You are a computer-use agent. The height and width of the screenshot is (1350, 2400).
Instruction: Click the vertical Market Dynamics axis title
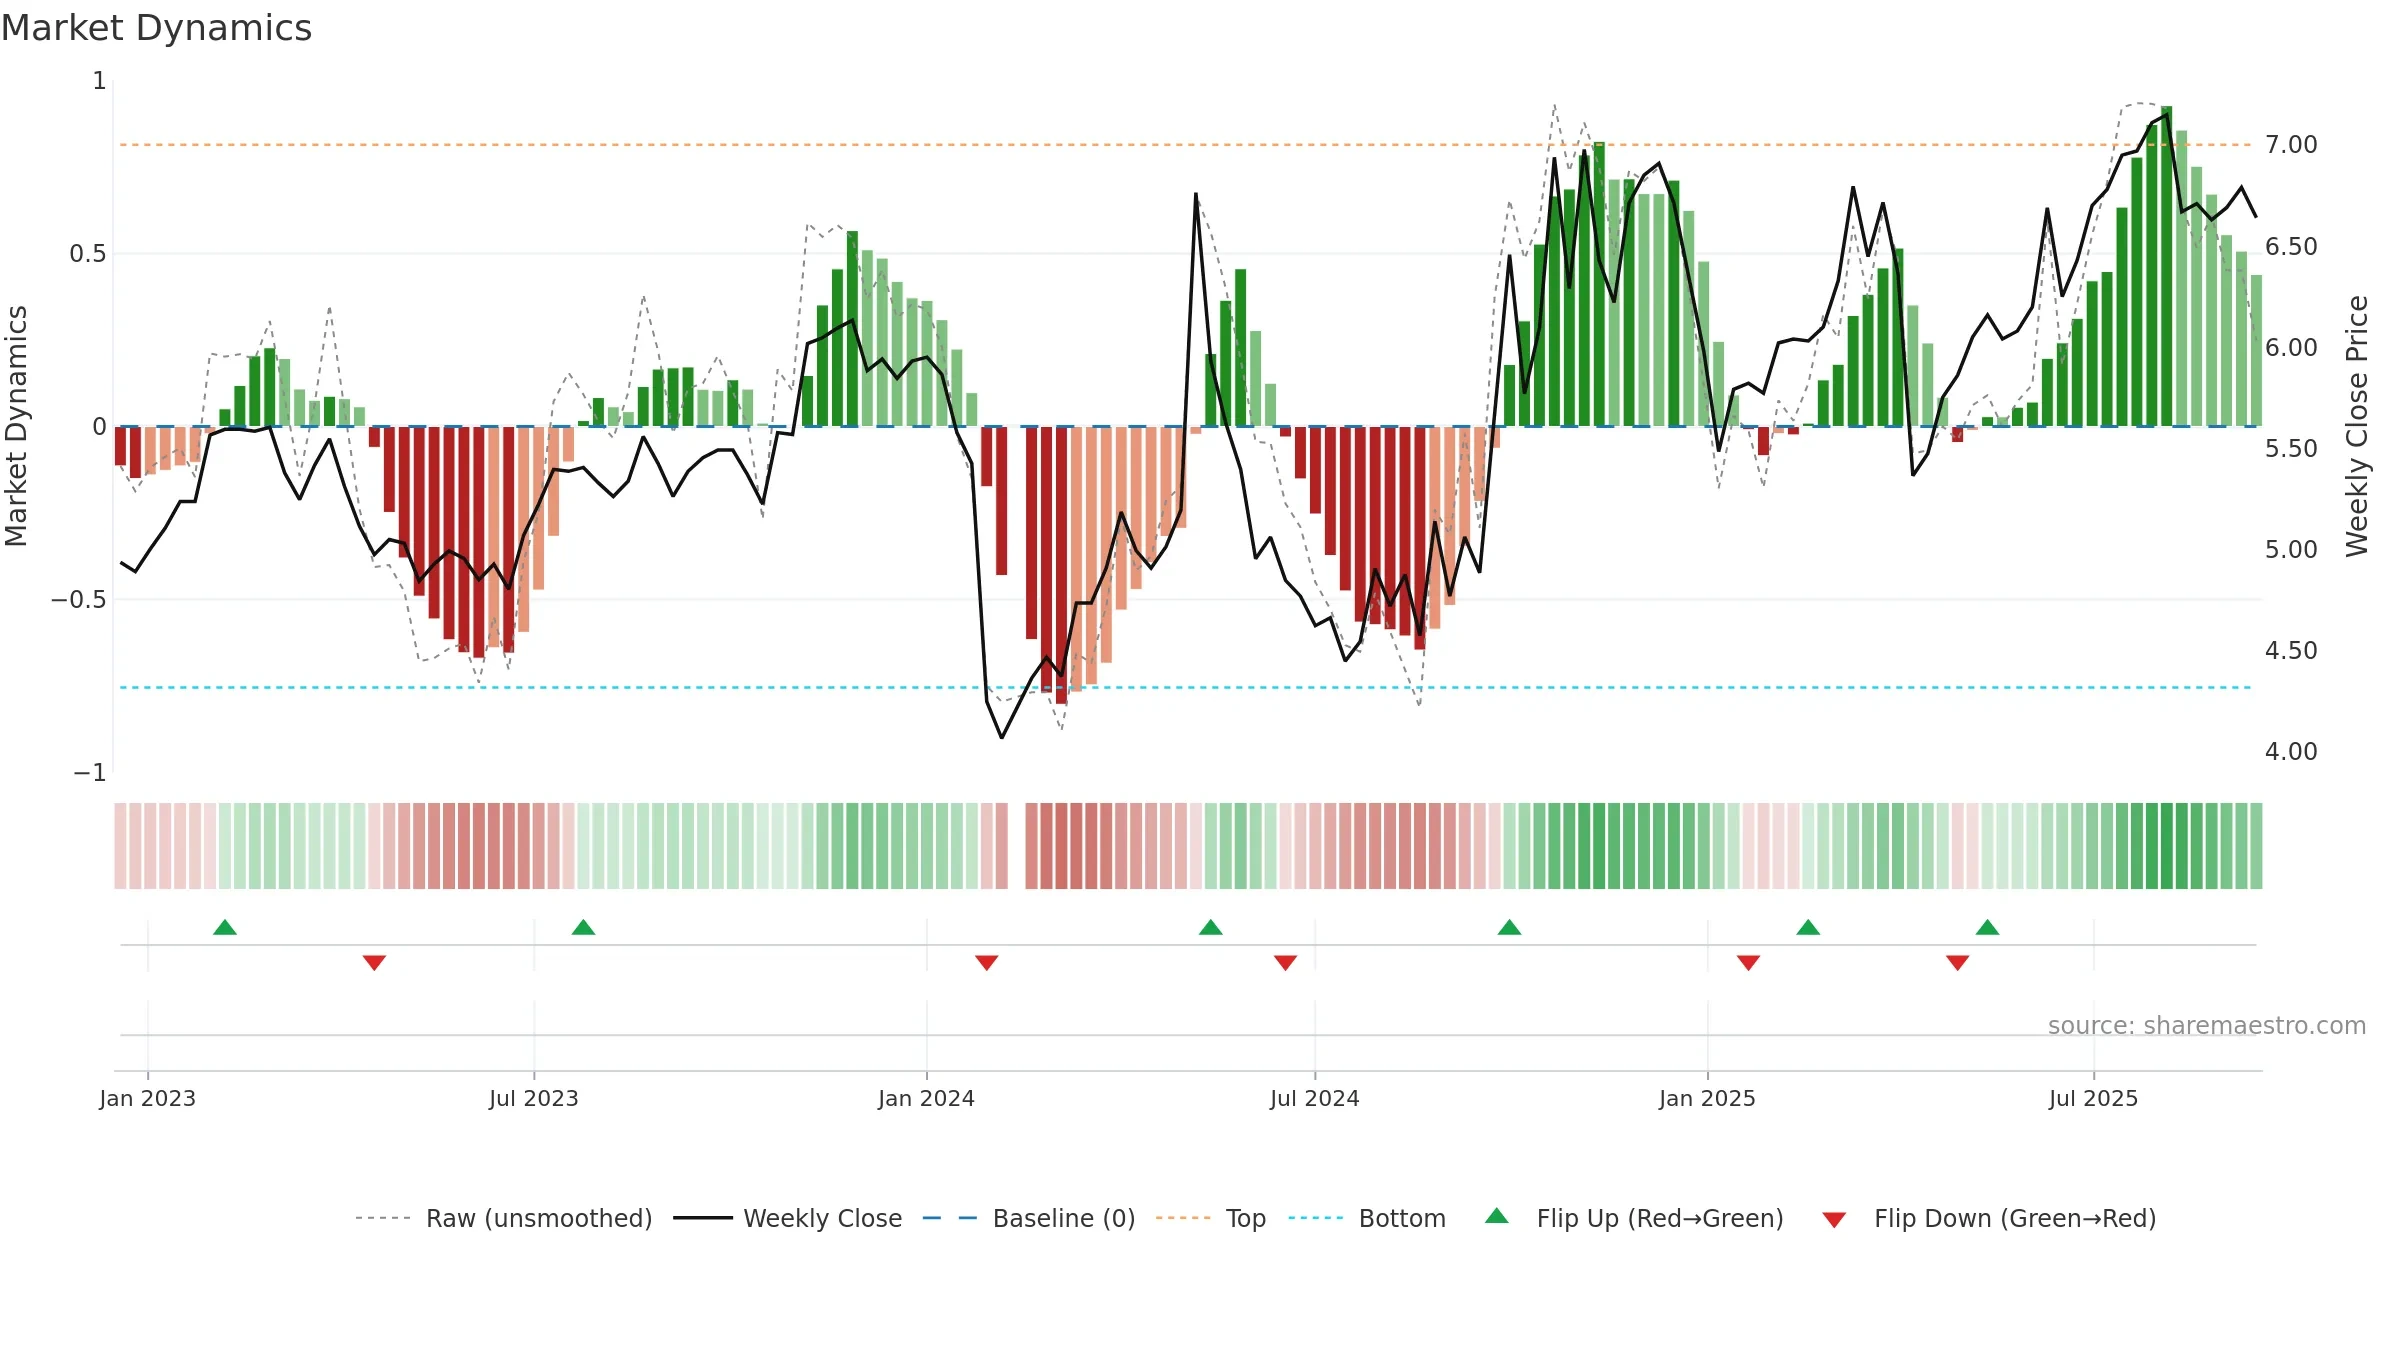point(16,426)
